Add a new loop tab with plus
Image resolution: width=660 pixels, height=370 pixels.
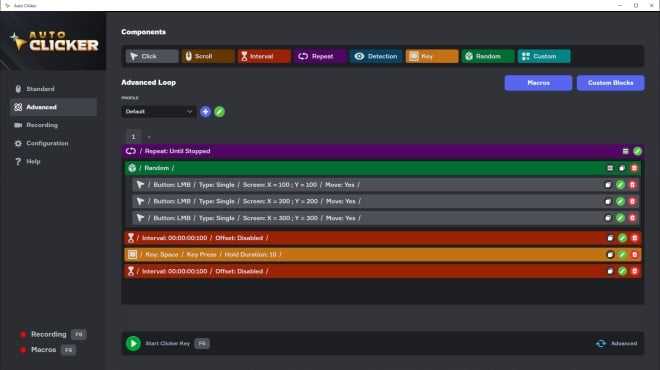tap(149, 137)
